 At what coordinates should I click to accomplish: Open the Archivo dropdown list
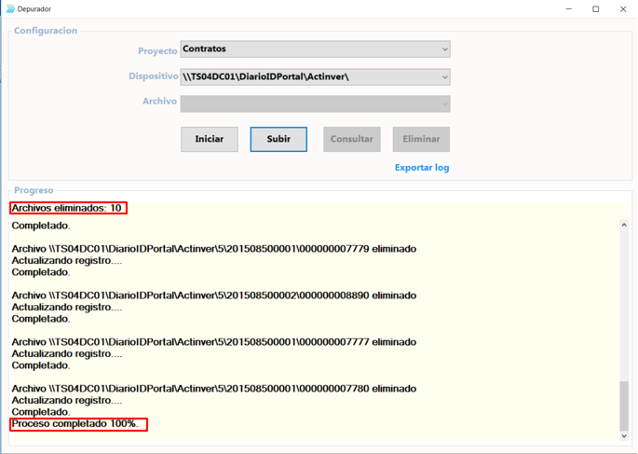[315, 103]
